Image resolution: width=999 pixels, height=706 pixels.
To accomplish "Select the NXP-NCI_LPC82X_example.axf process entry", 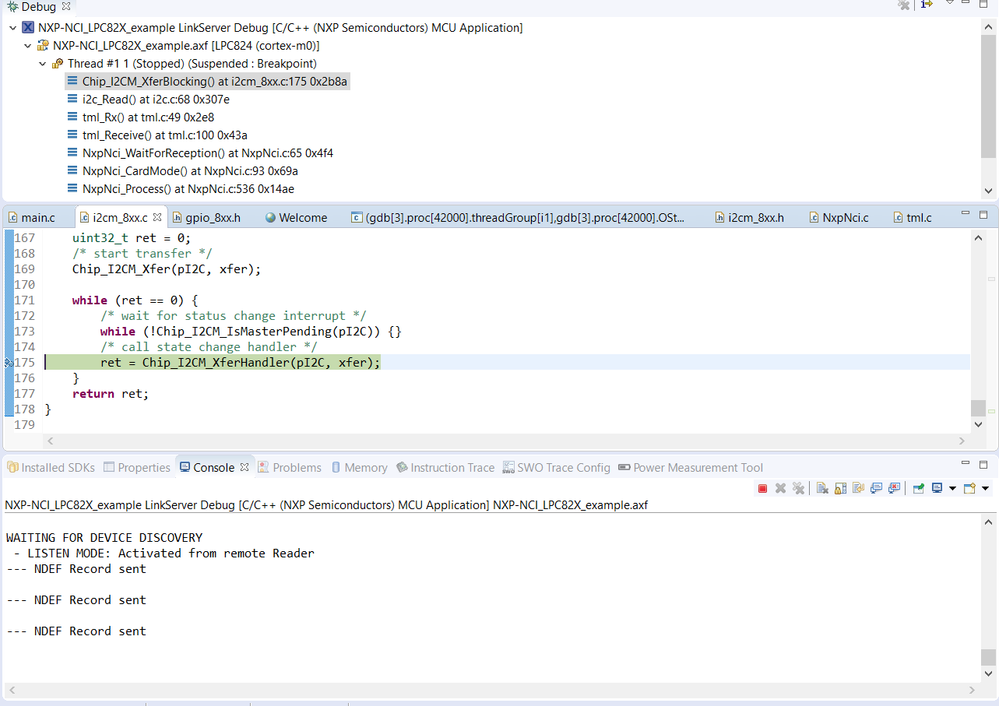I will point(178,46).
